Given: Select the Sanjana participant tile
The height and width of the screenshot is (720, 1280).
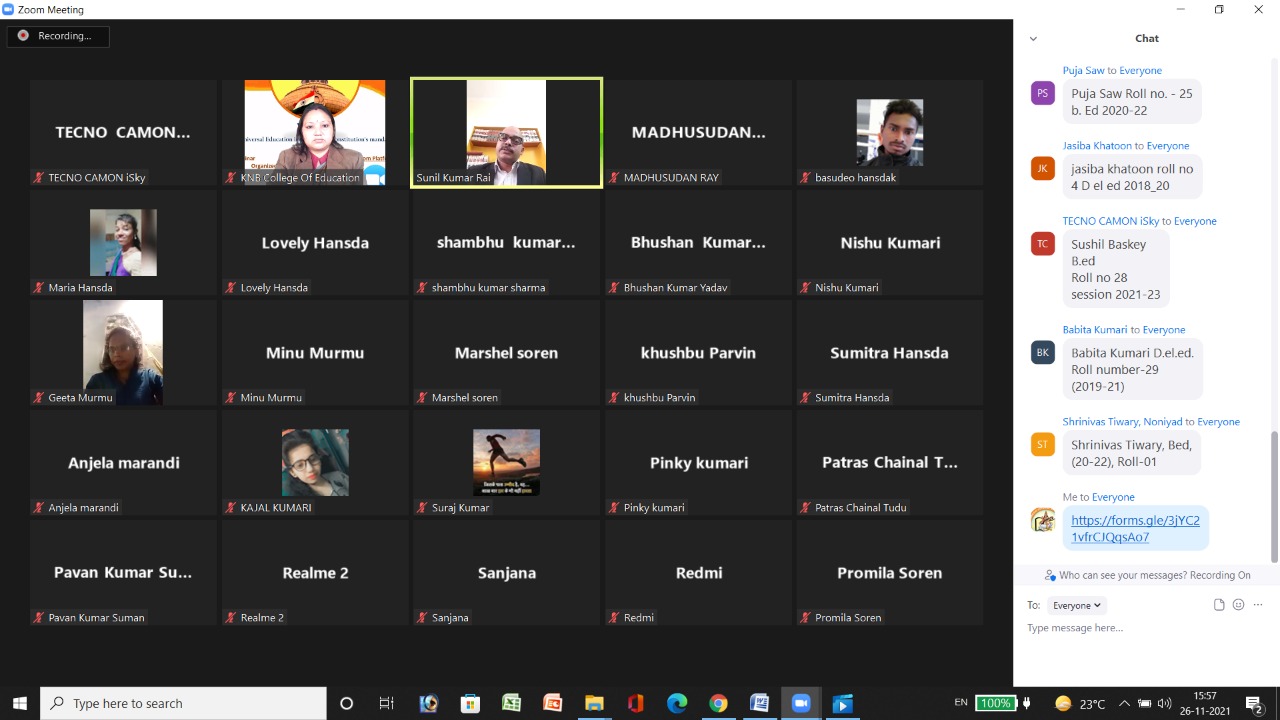Looking at the screenshot, I should tap(506, 572).
